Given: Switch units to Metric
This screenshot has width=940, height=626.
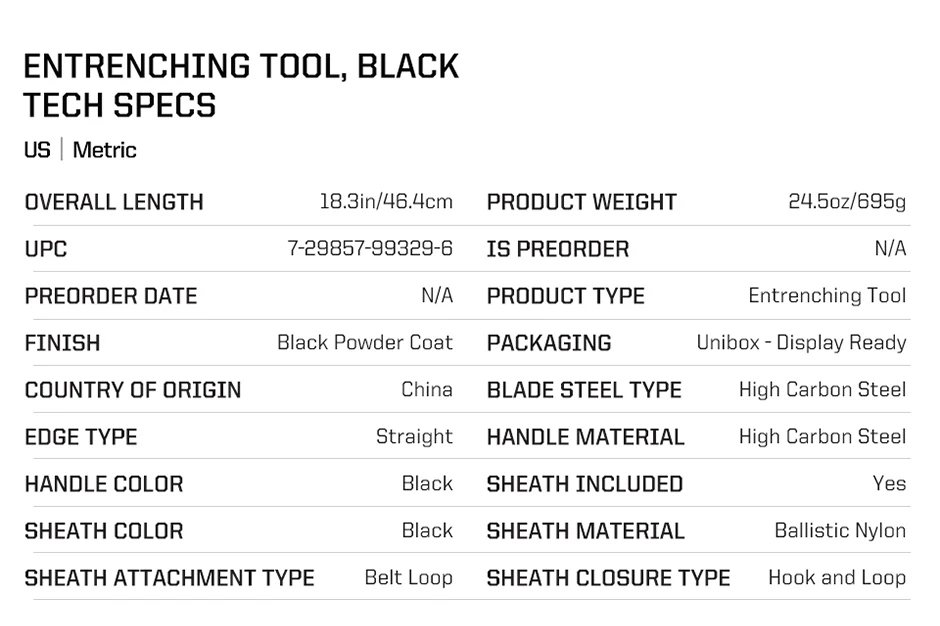Looking at the screenshot, I should [x=104, y=150].
